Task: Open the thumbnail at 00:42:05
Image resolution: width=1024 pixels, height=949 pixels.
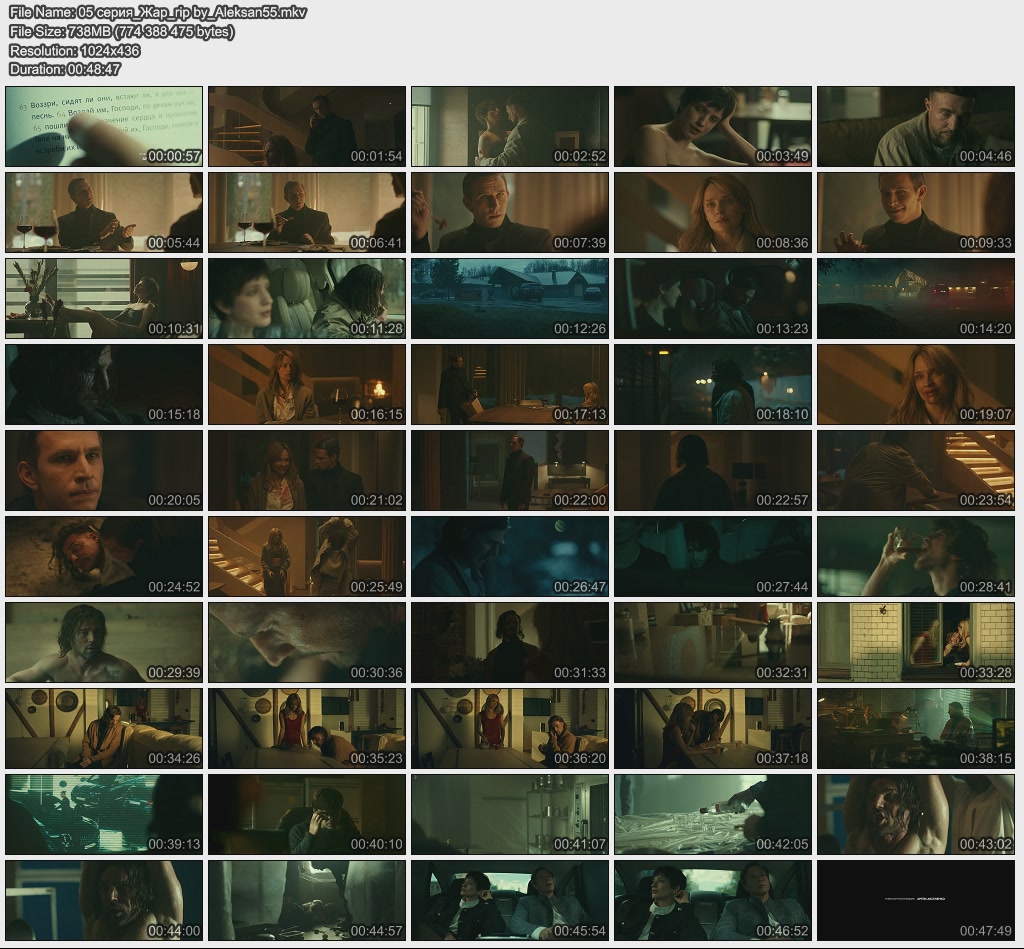Action: (713, 814)
